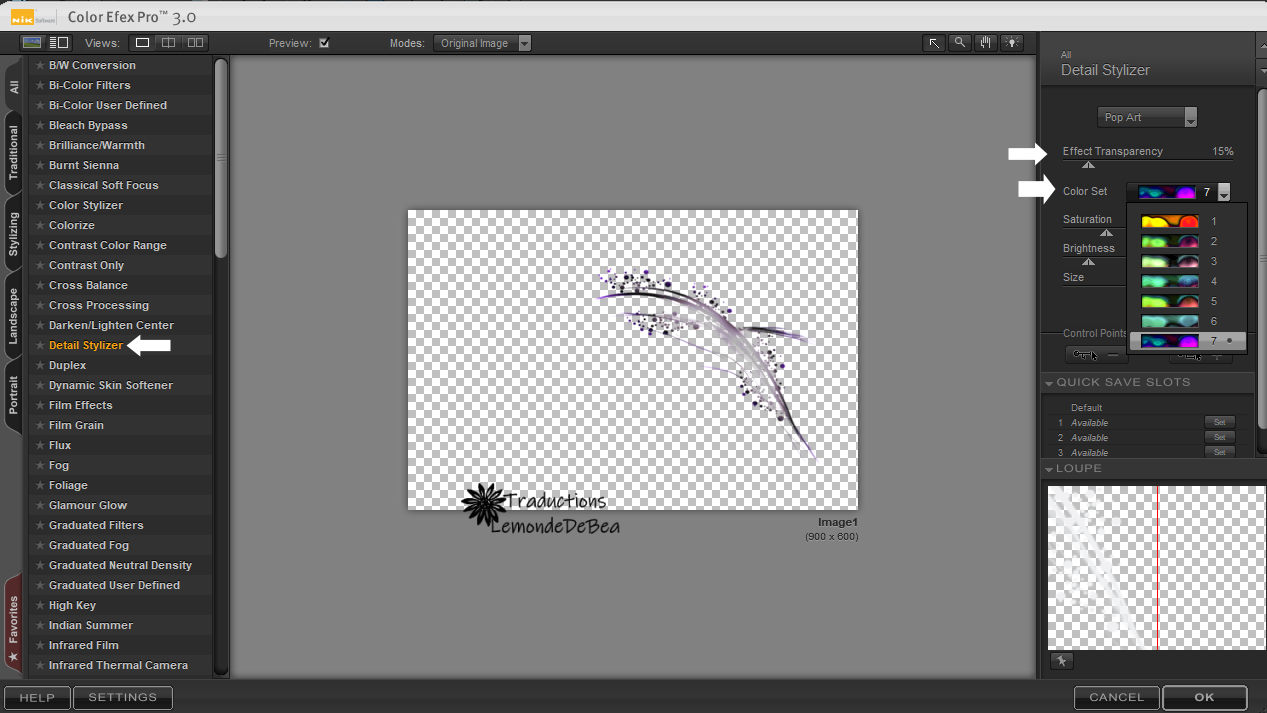Adjust the Effect Transparency slider handle

click(1089, 165)
